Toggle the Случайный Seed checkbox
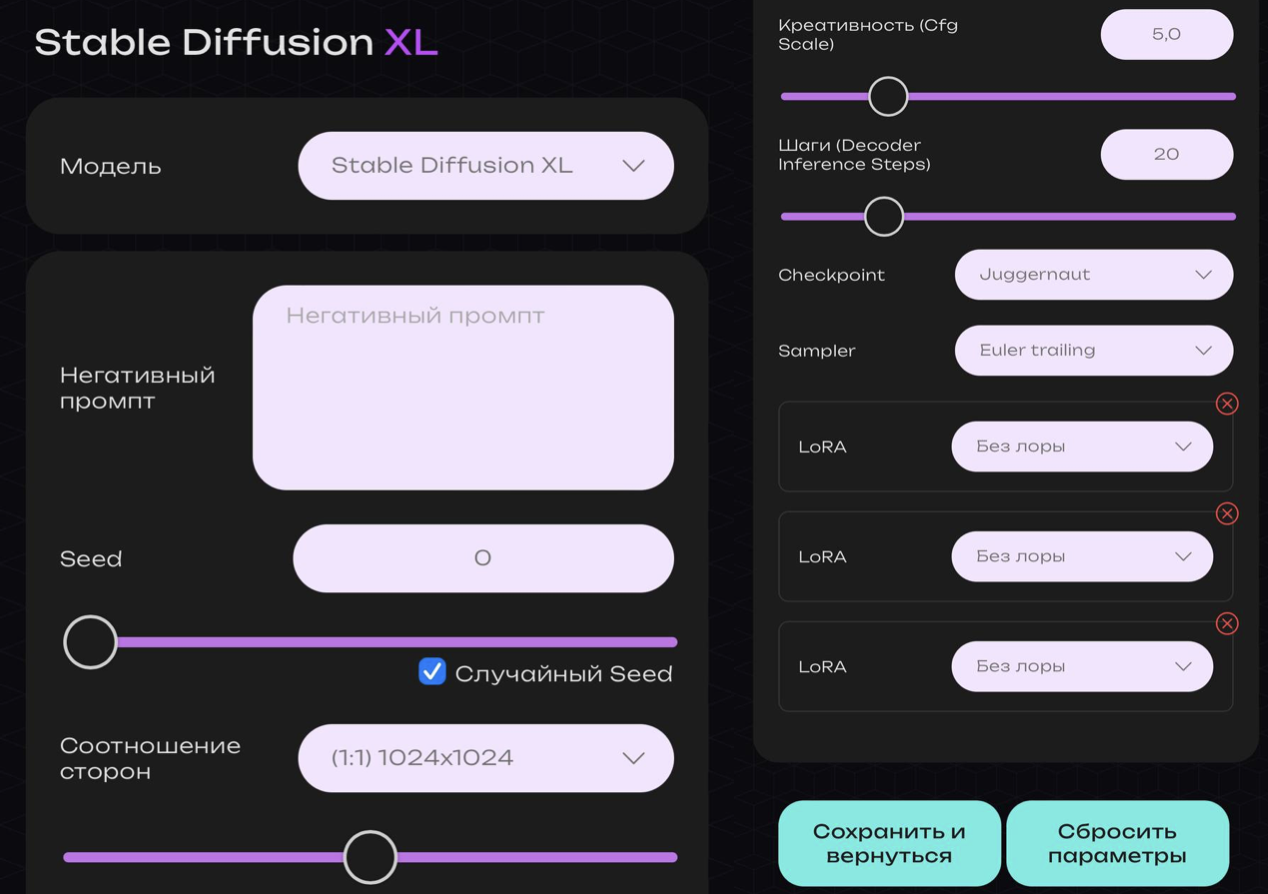Screen dimensions: 1268x894 (432, 672)
